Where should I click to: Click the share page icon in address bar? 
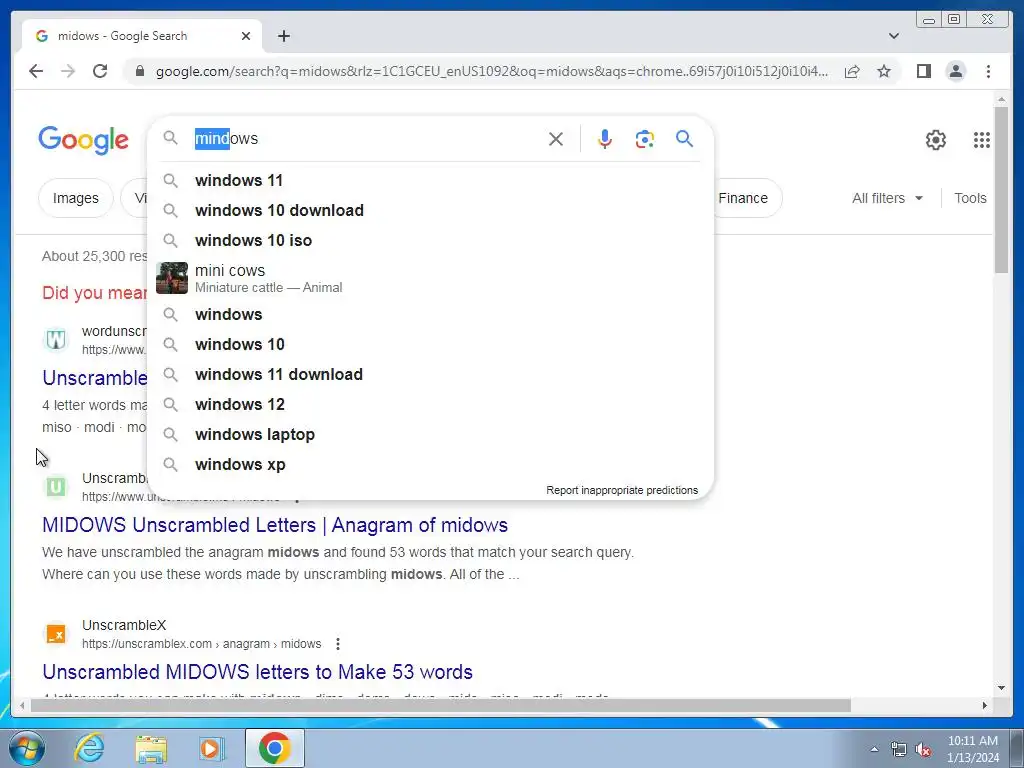852,71
